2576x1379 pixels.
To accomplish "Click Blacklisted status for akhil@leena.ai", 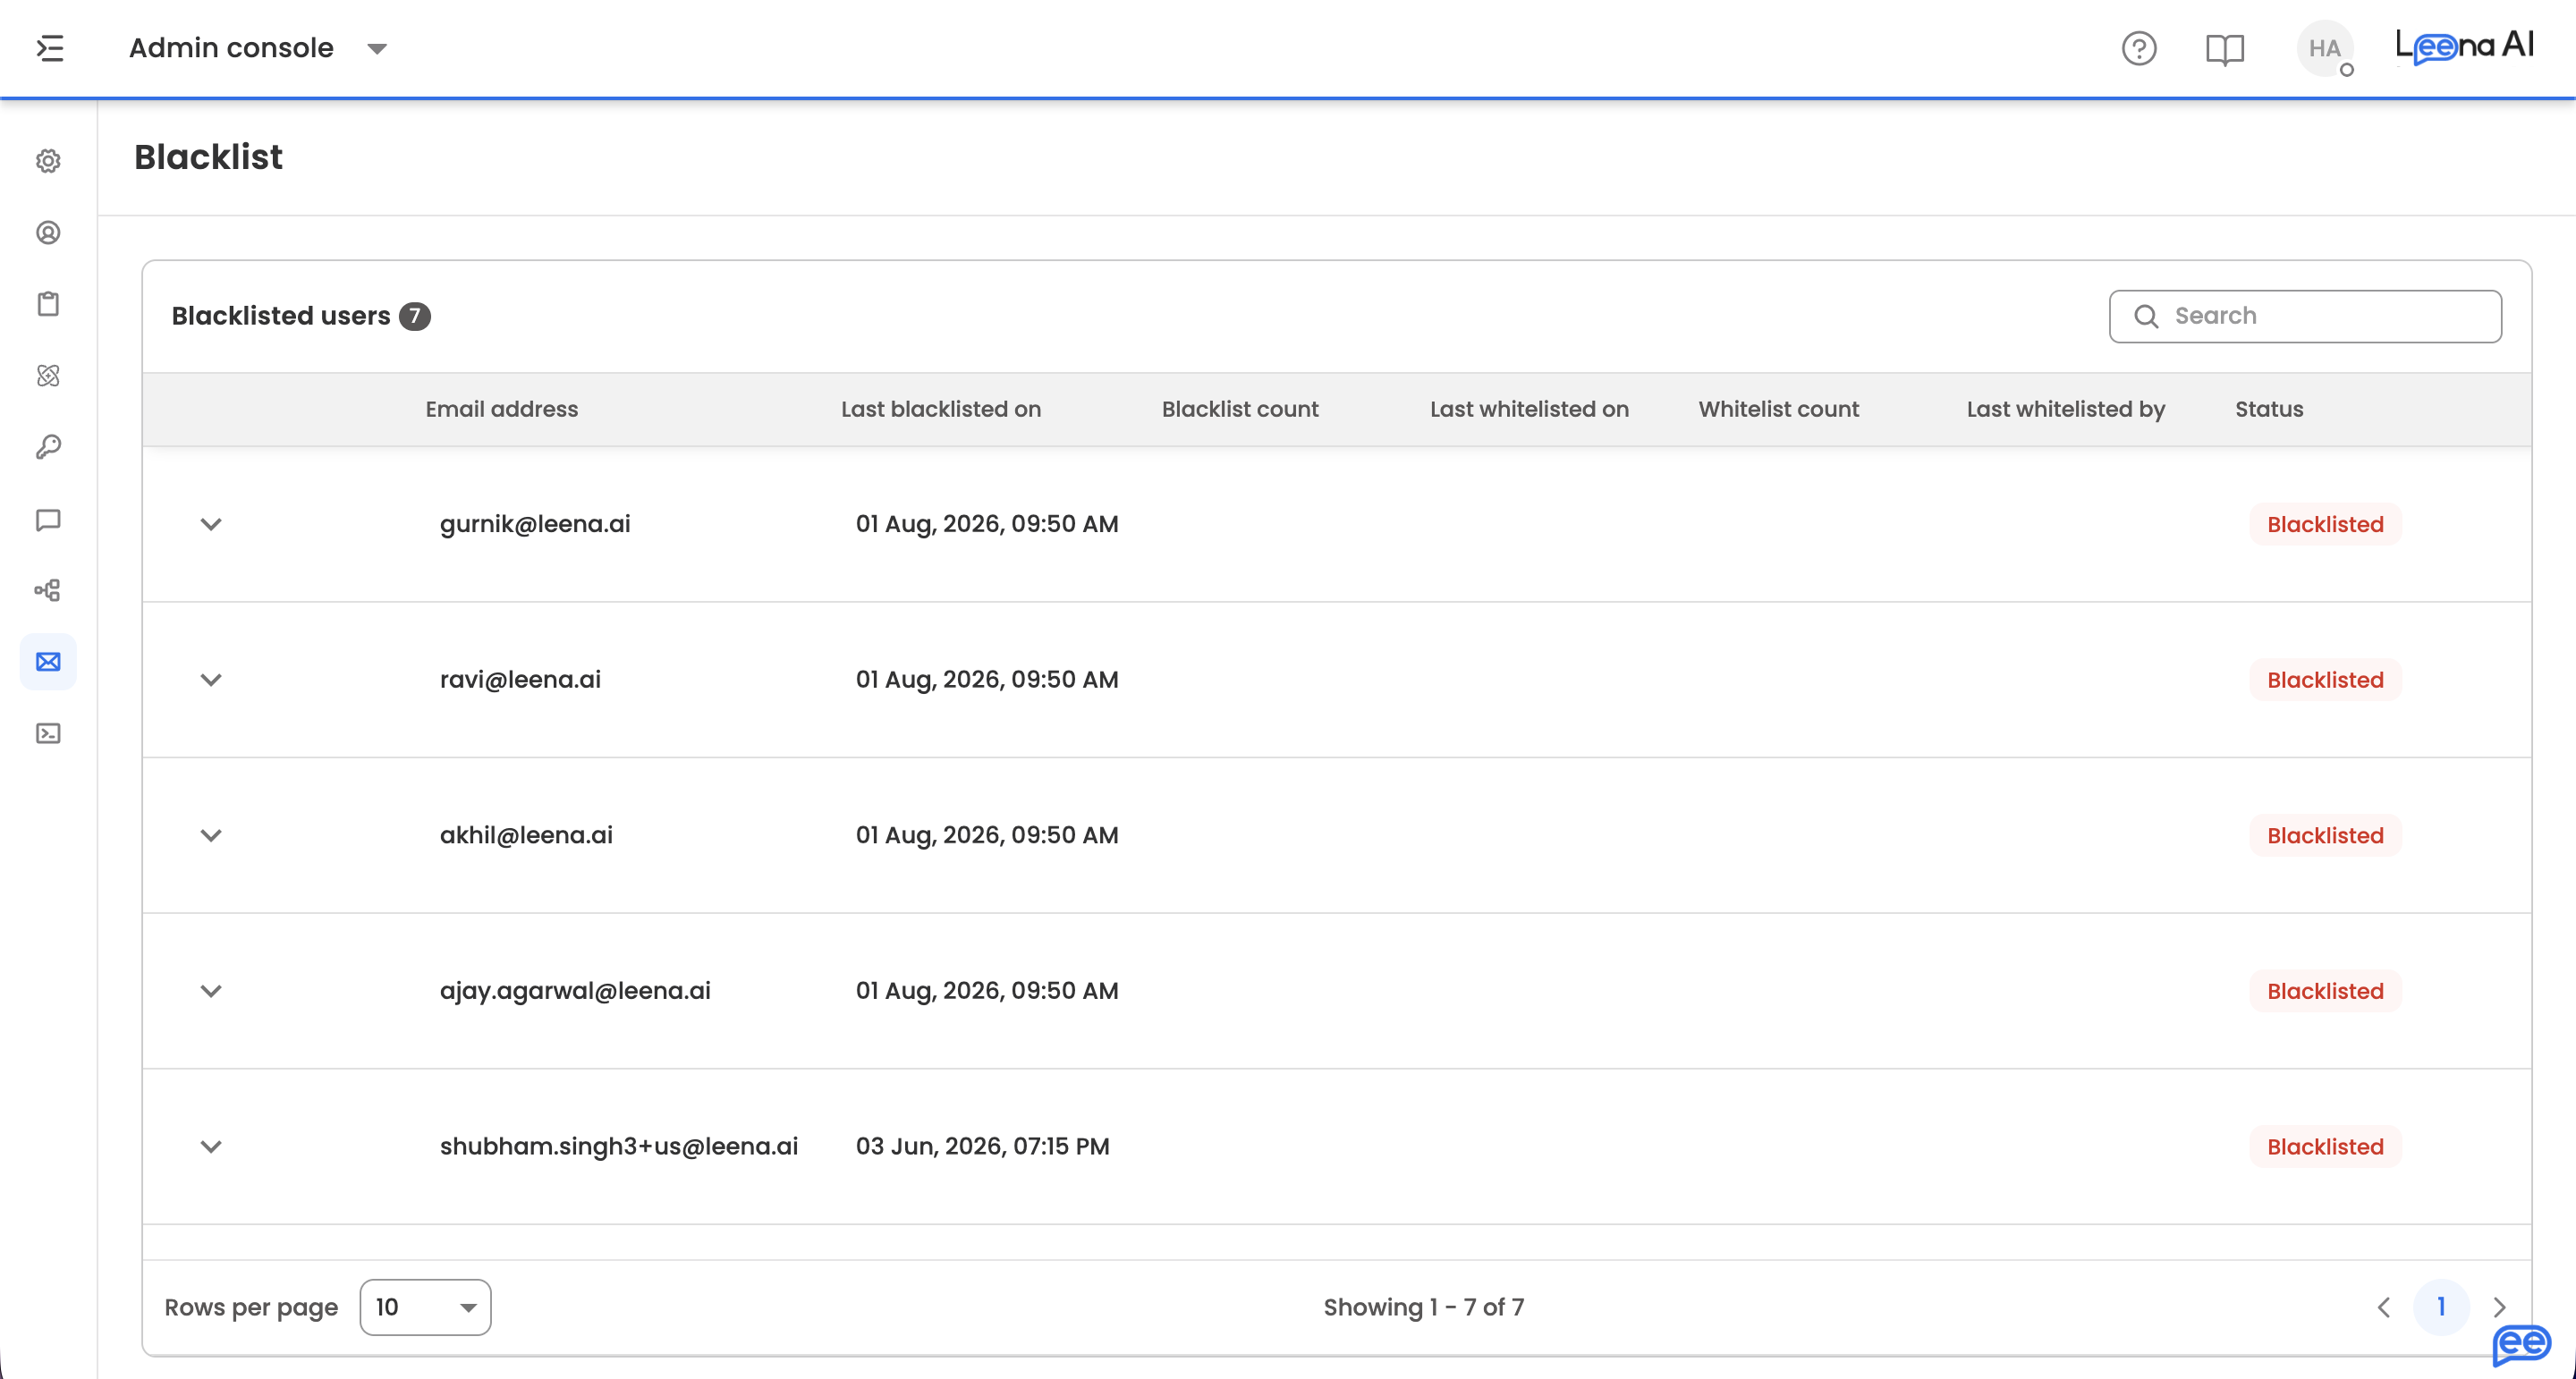I will [x=2325, y=835].
